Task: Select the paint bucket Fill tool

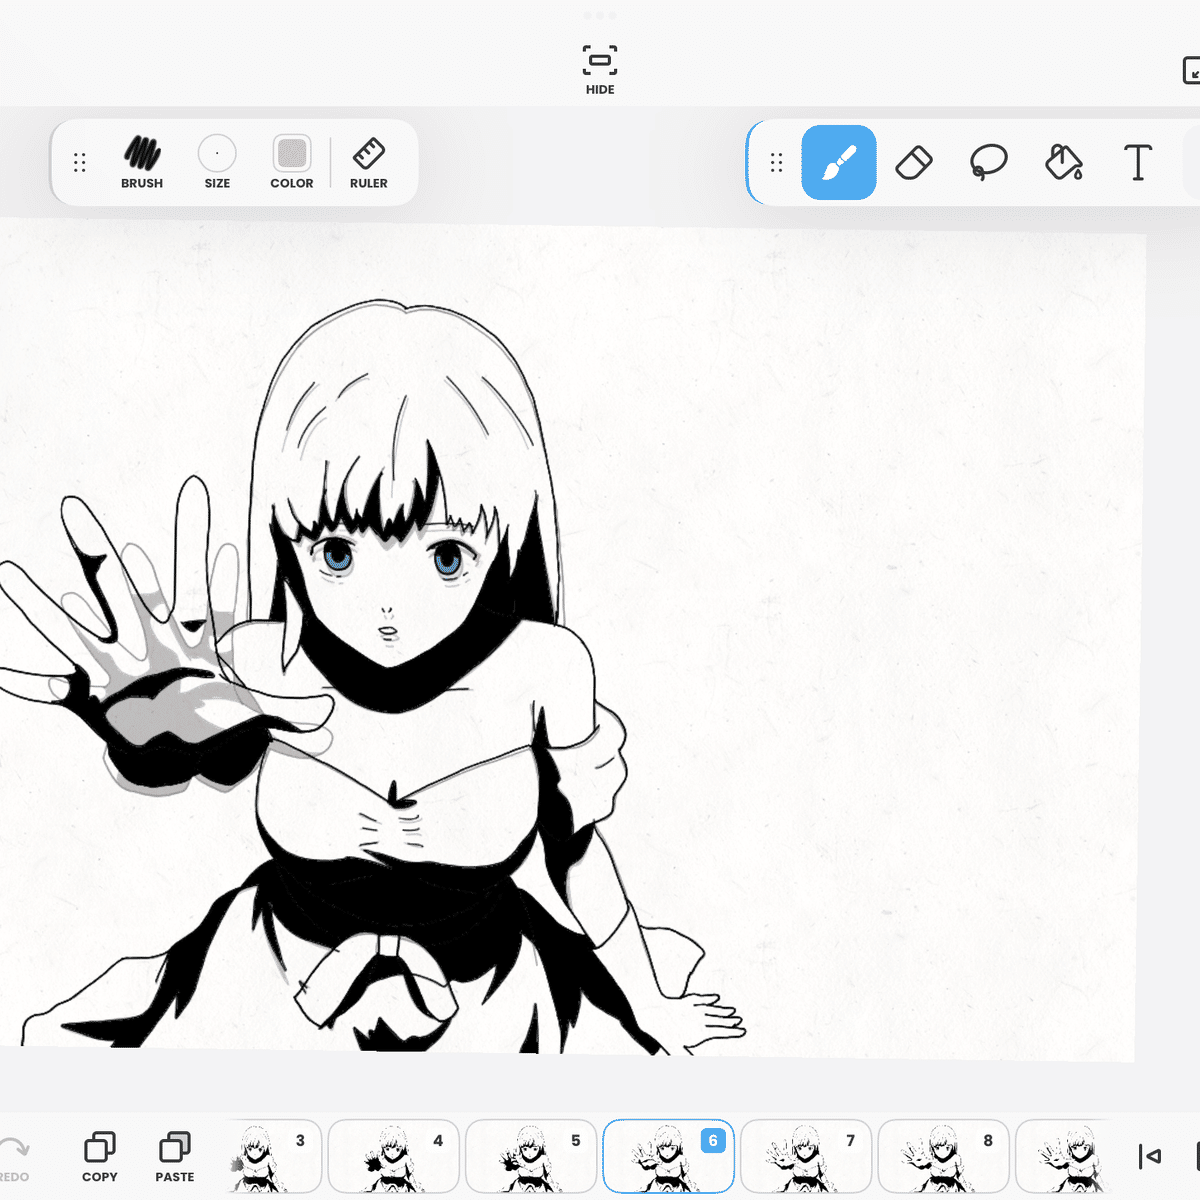Action: pos(1064,162)
